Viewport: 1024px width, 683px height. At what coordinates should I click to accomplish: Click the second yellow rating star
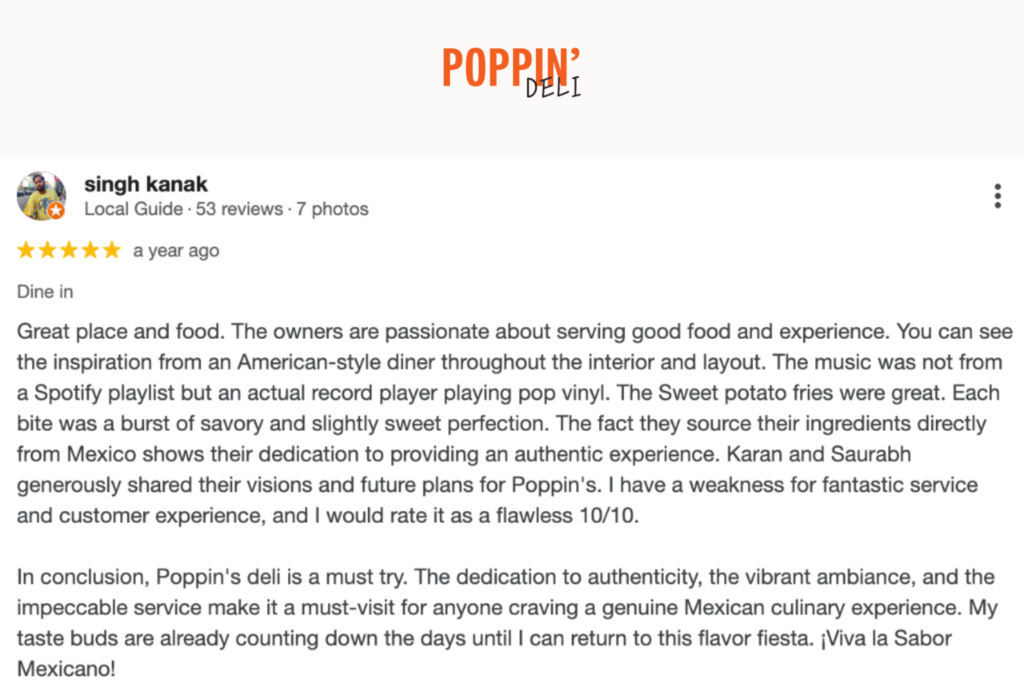pyautogui.click(x=48, y=250)
